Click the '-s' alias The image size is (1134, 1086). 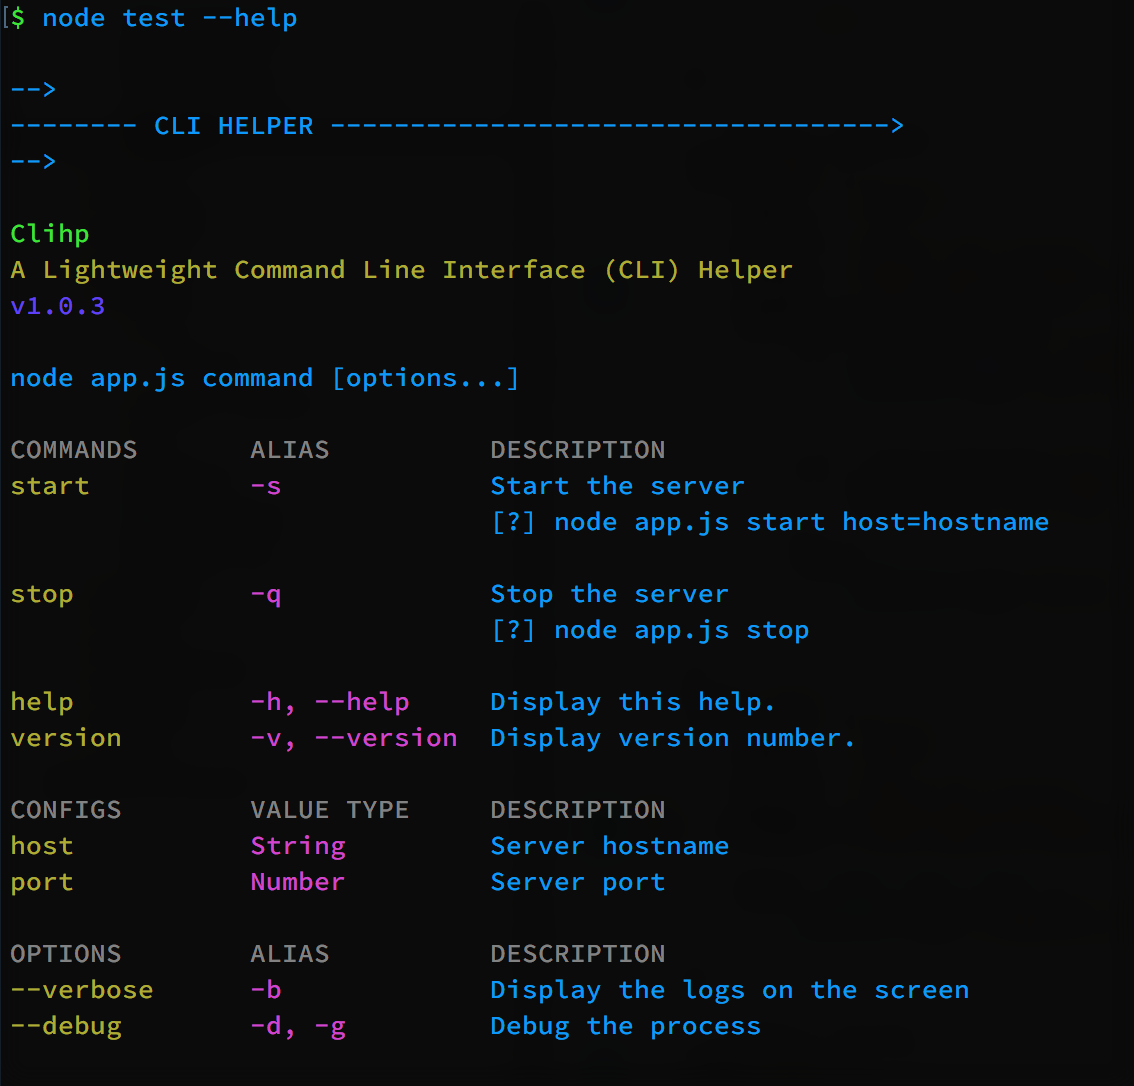(265, 486)
